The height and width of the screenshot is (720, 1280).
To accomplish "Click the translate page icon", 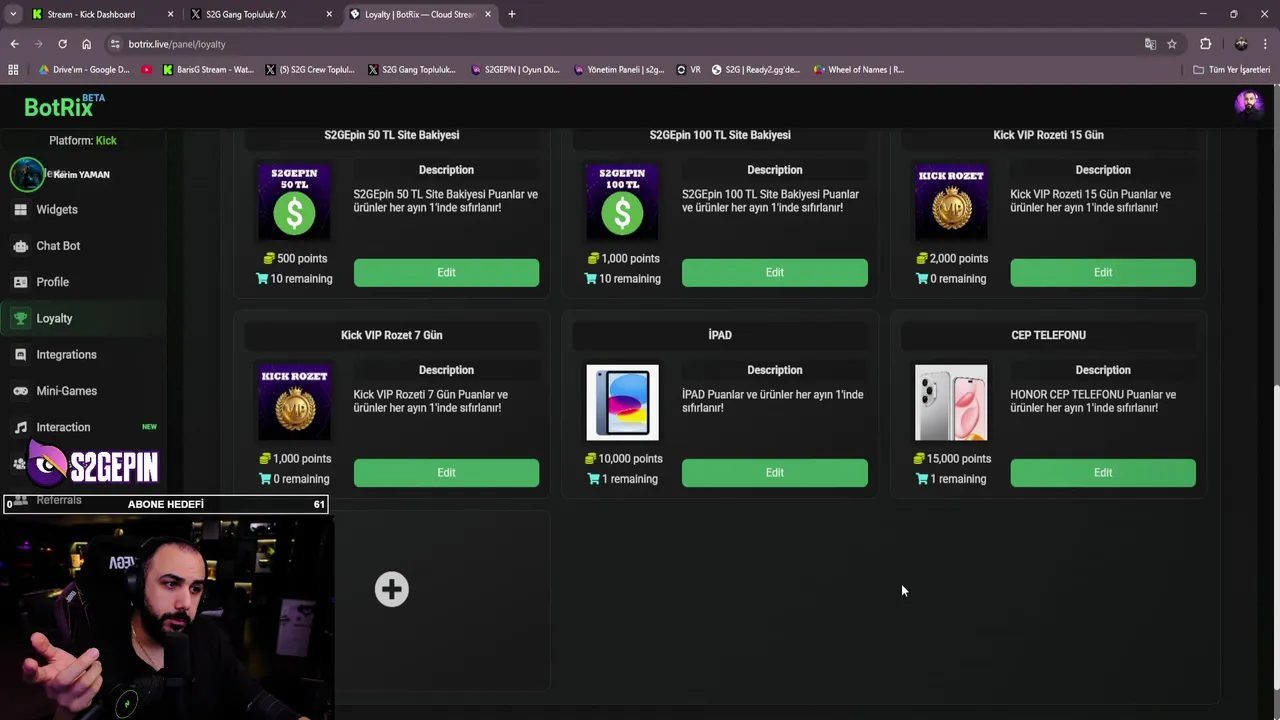I will pyautogui.click(x=1150, y=44).
